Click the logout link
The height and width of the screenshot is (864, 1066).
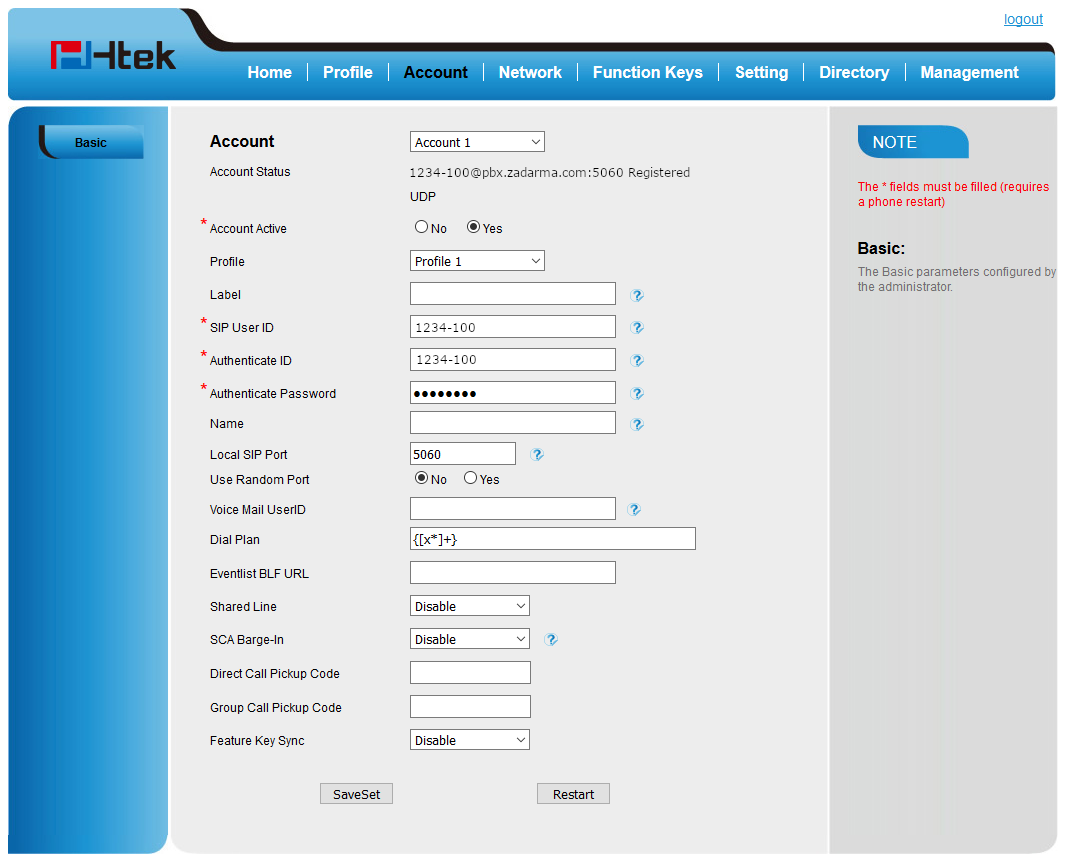(1023, 19)
